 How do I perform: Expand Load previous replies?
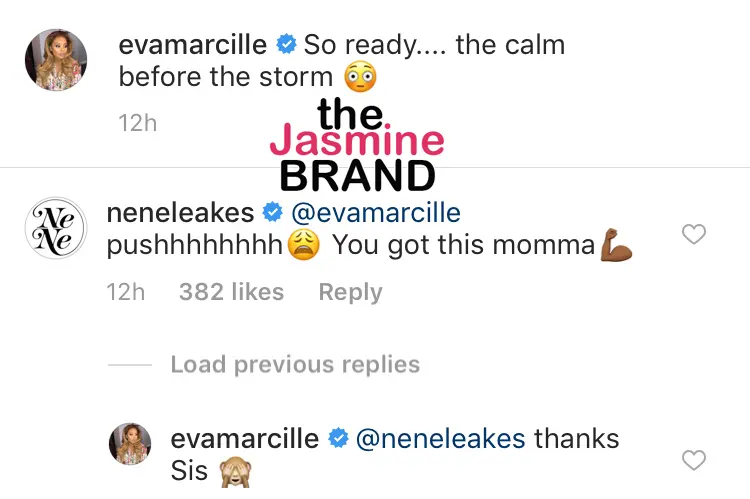click(294, 365)
